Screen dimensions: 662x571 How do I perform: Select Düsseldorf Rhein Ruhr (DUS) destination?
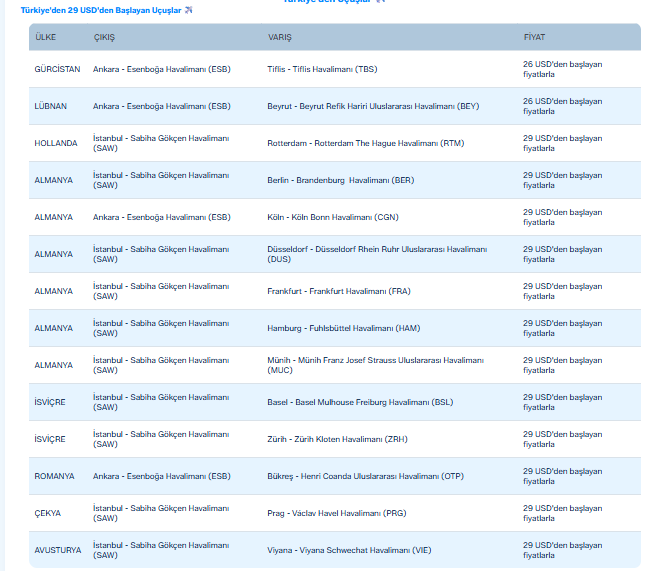pos(377,254)
